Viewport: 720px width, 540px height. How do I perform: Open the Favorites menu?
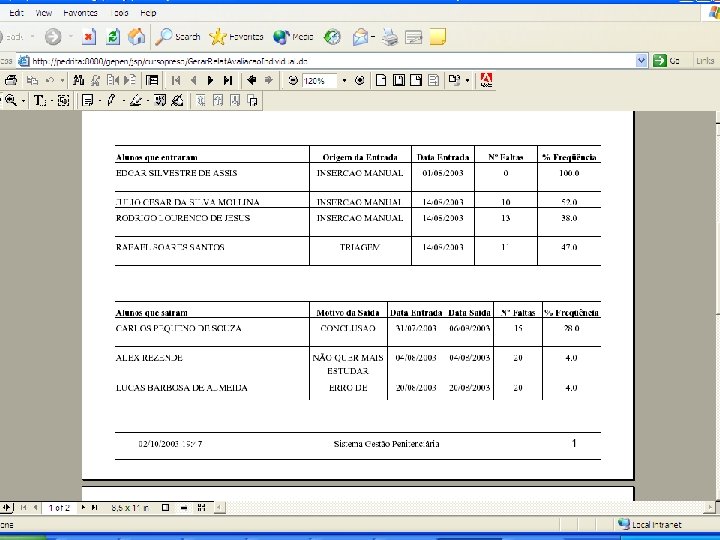tap(80, 13)
